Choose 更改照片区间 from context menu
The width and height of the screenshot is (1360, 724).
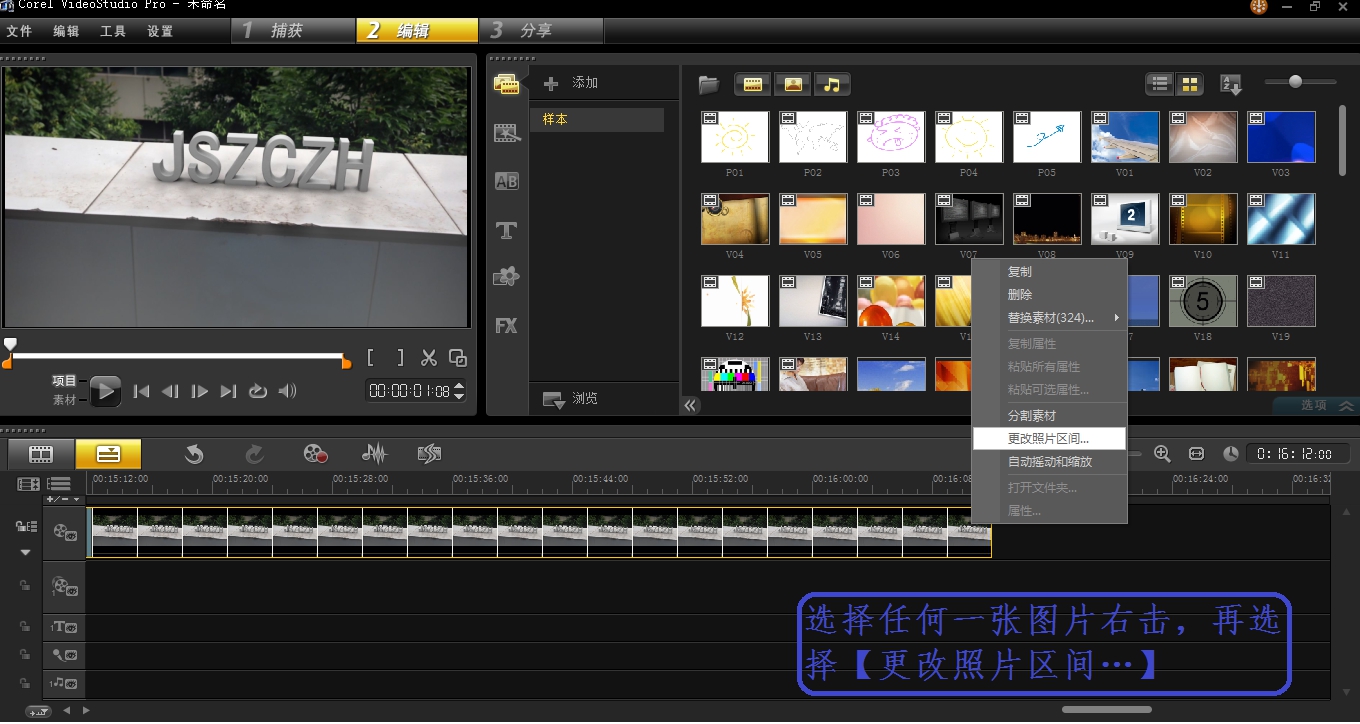point(1049,438)
